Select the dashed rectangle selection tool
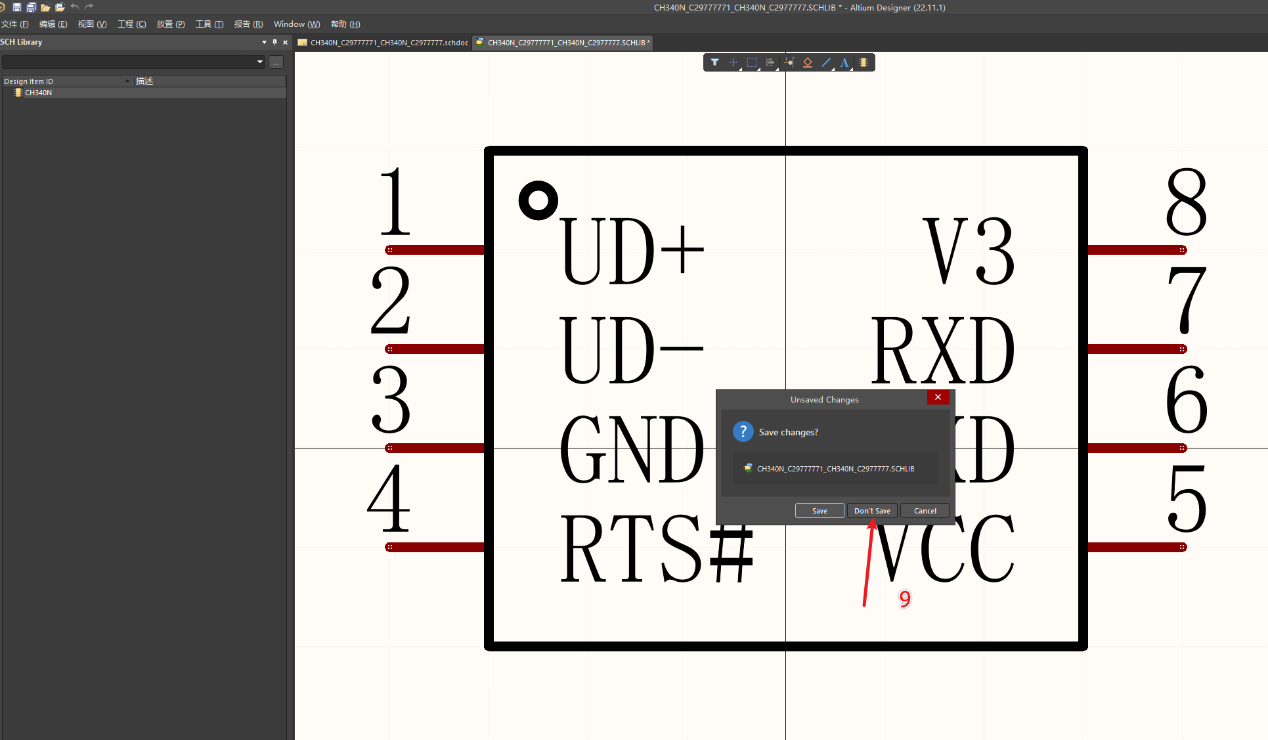1268x740 pixels. pyautogui.click(x=752, y=62)
